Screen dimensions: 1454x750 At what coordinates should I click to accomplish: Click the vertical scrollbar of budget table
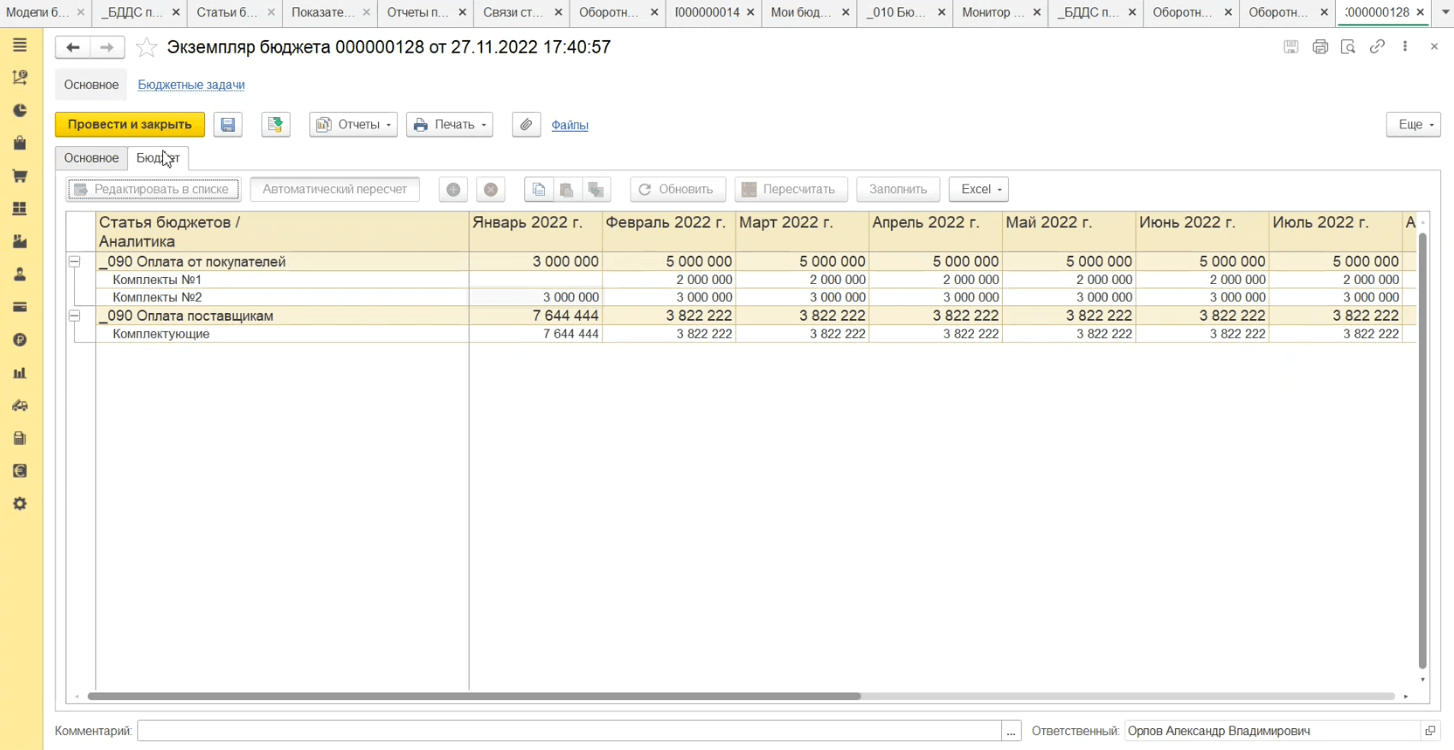pyautogui.click(x=1422, y=450)
